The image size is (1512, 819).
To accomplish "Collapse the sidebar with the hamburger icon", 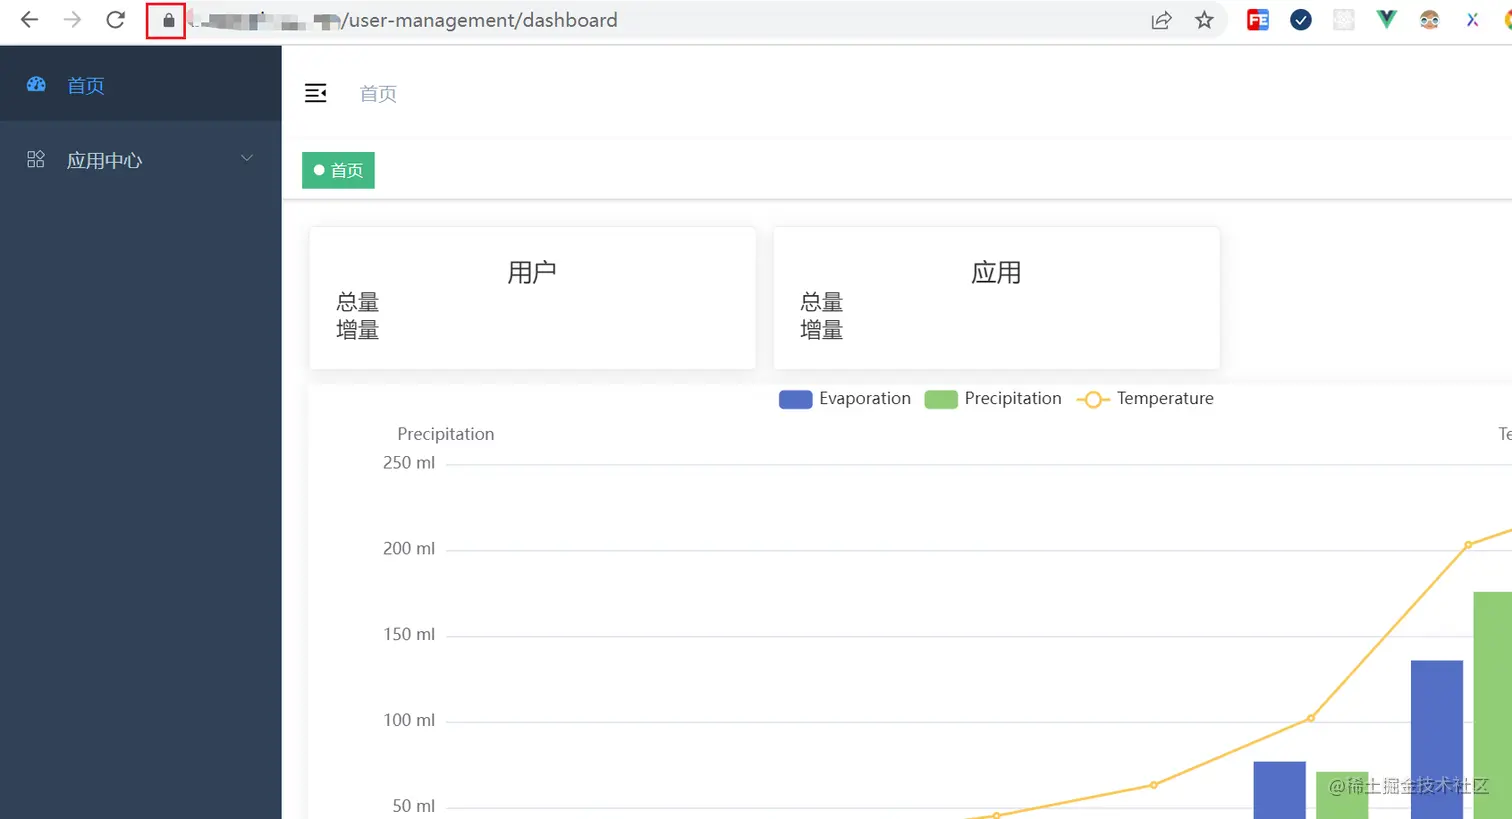I will click(x=316, y=93).
